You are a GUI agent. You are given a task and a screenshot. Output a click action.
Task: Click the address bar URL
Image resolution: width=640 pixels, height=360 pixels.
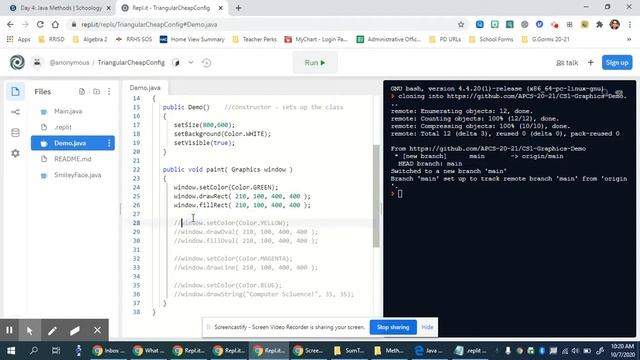149,24
